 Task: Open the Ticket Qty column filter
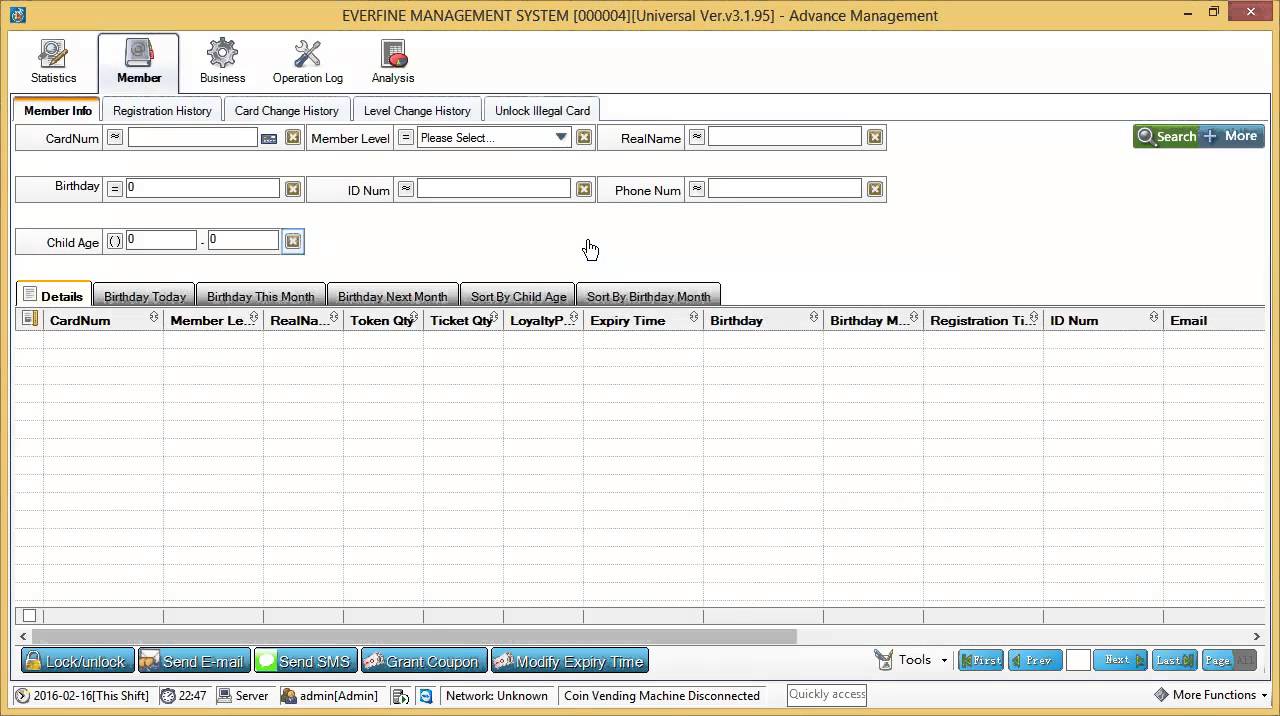(494, 317)
